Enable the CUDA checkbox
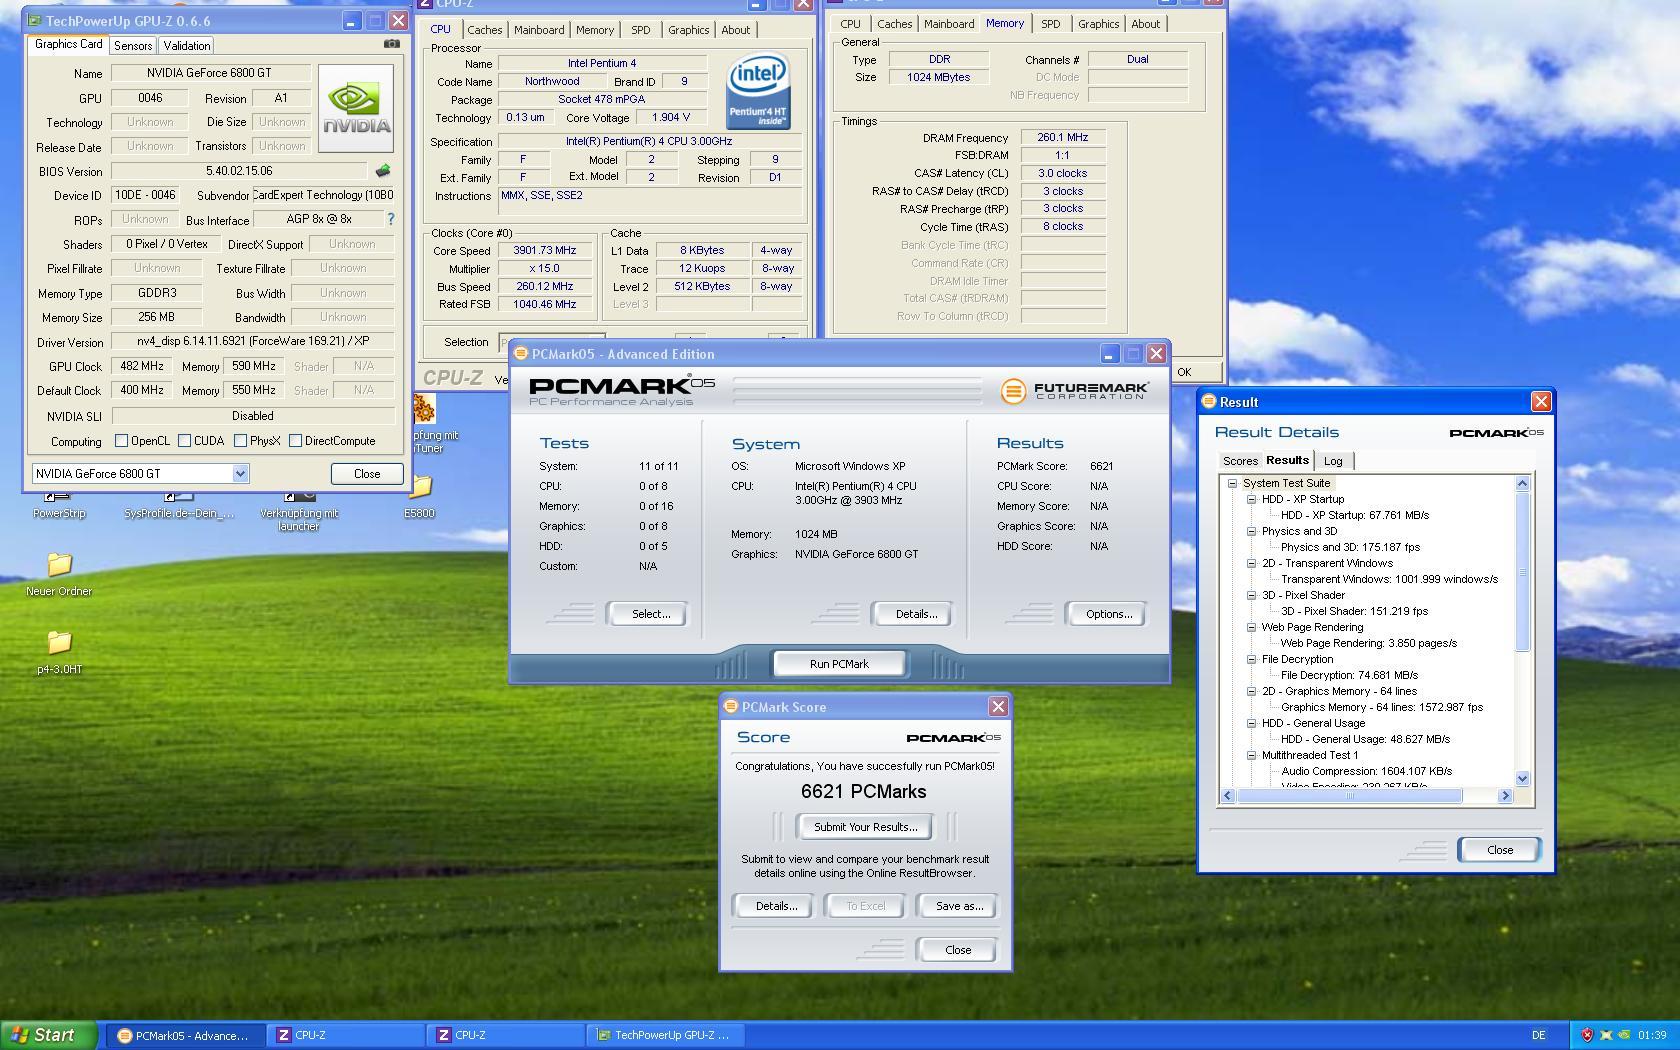The height and width of the screenshot is (1050, 1680). point(184,441)
